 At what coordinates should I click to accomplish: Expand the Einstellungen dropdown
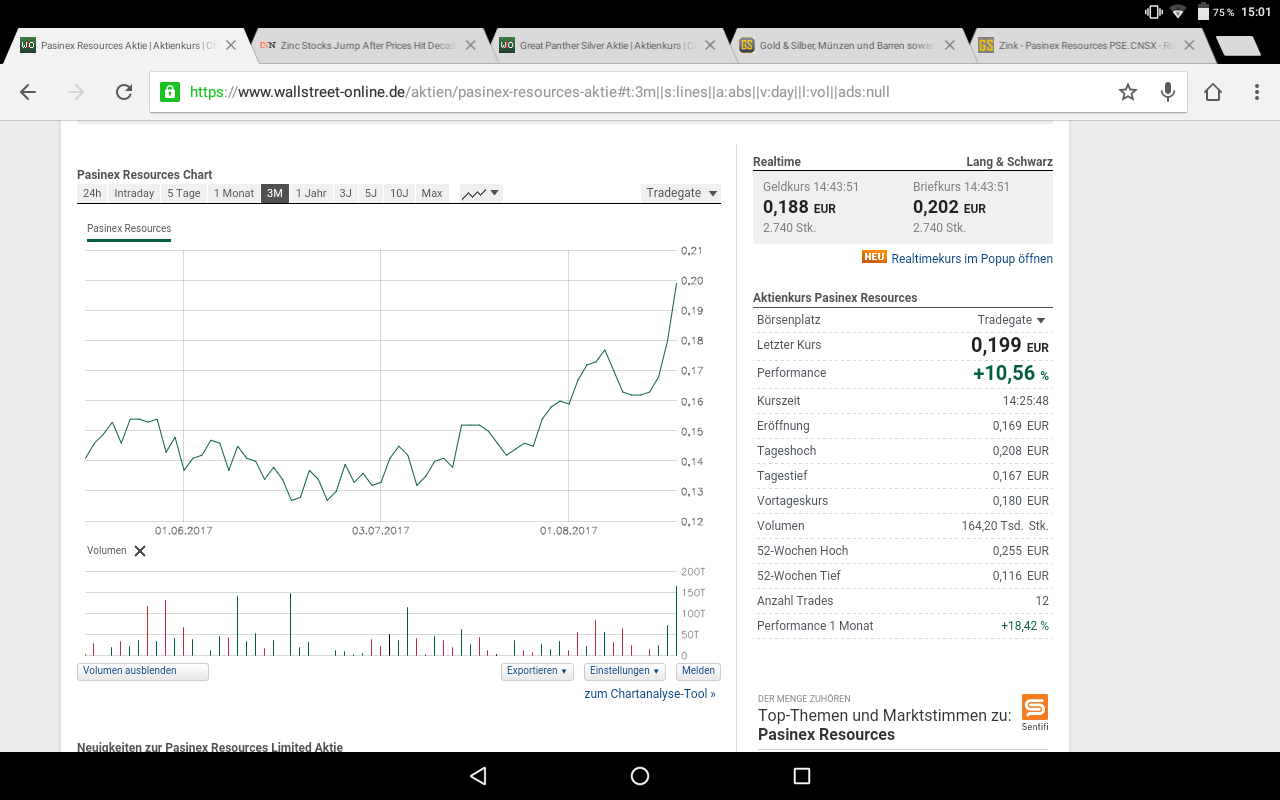625,671
